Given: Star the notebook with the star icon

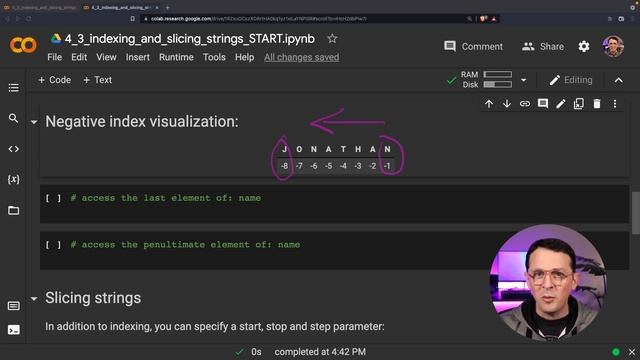Looking at the screenshot, I should point(332,39).
